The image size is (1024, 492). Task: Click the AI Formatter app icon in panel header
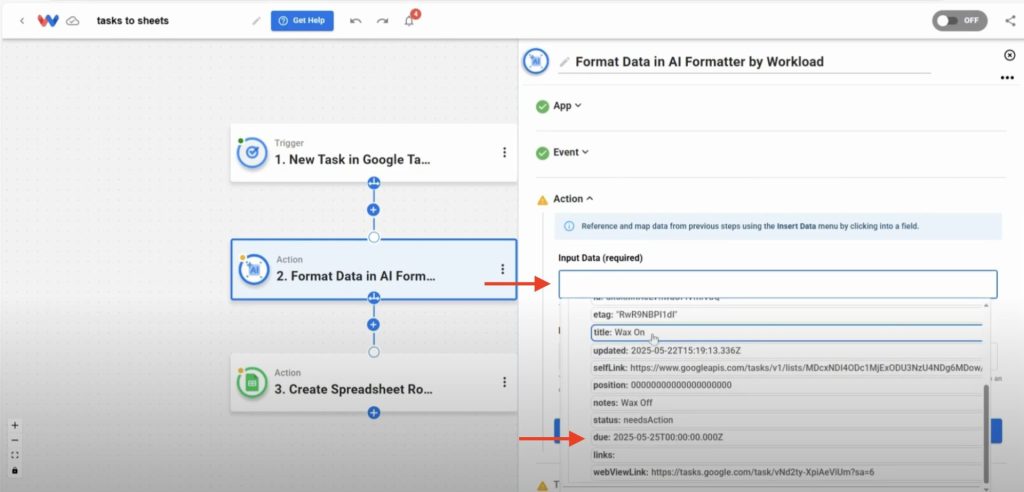[x=536, y=61]
